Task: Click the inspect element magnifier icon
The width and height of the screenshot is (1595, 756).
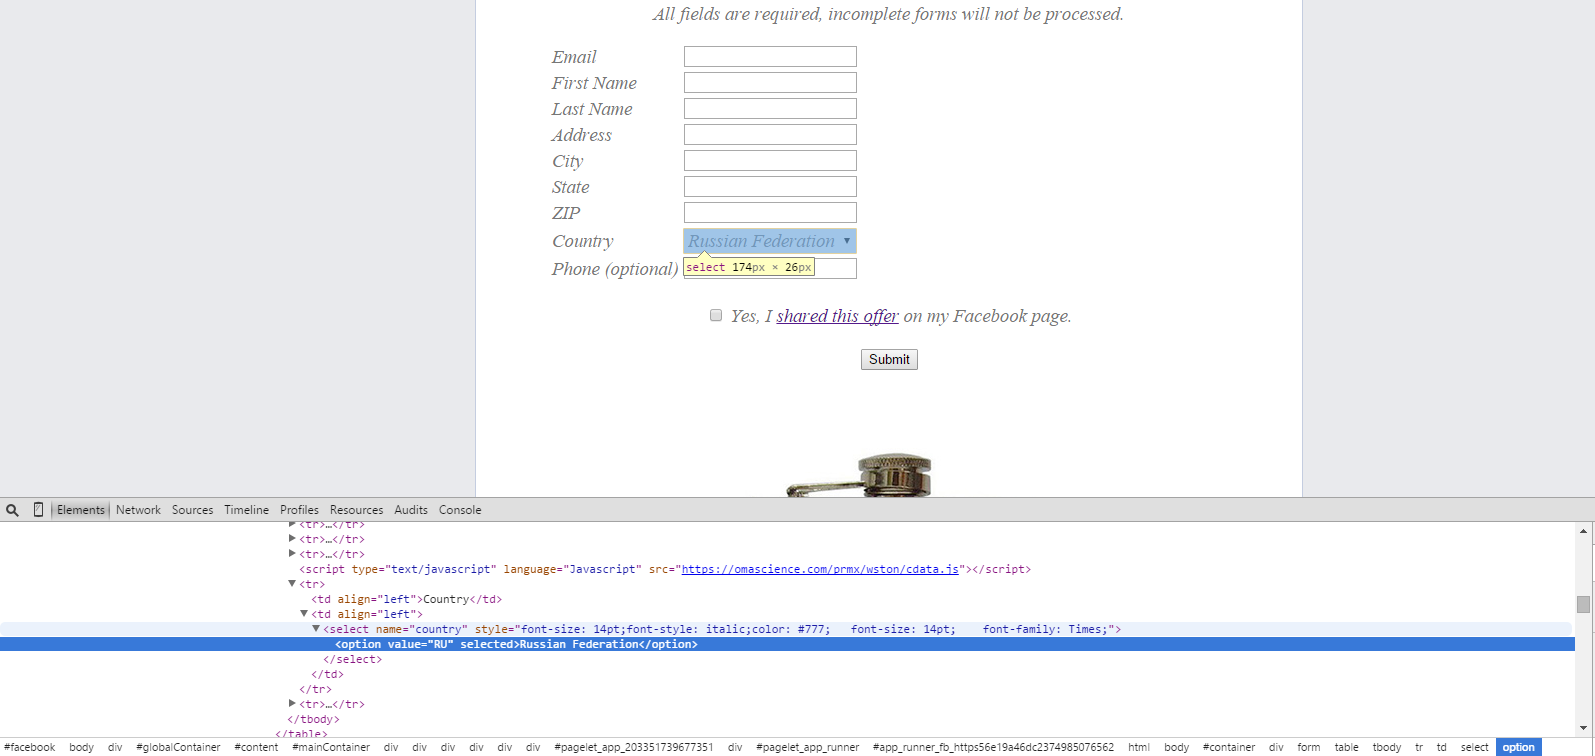Action: point(12,510)
